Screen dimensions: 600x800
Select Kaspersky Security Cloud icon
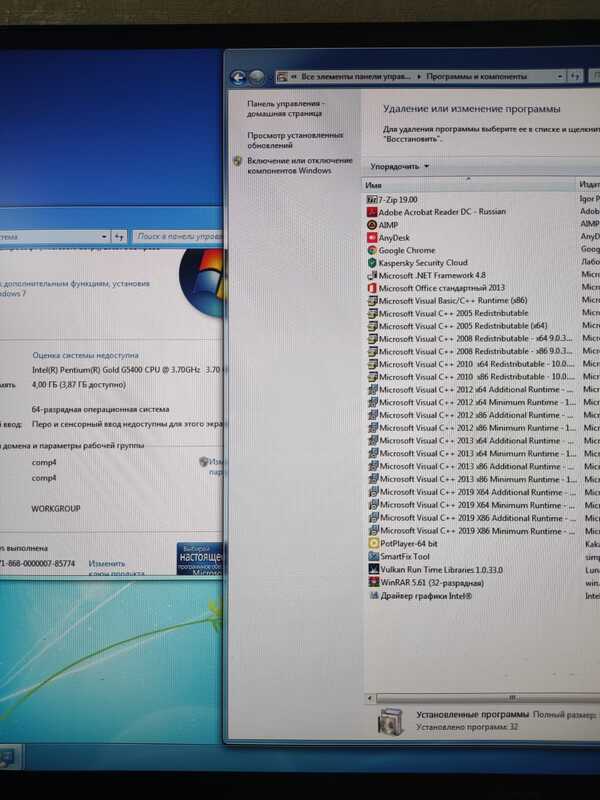pos(372,263)
